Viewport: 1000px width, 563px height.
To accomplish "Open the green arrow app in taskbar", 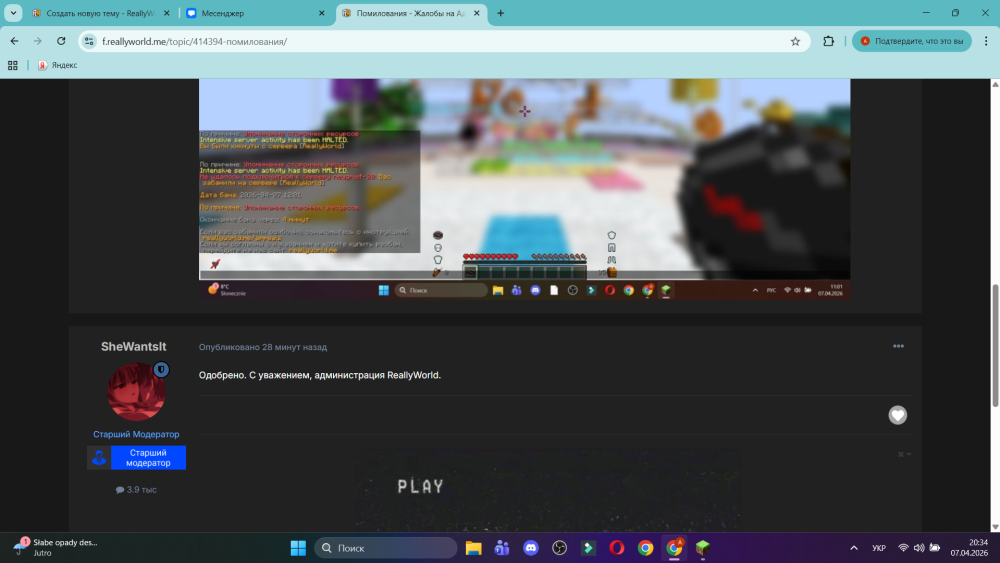I will click(588, 548).
